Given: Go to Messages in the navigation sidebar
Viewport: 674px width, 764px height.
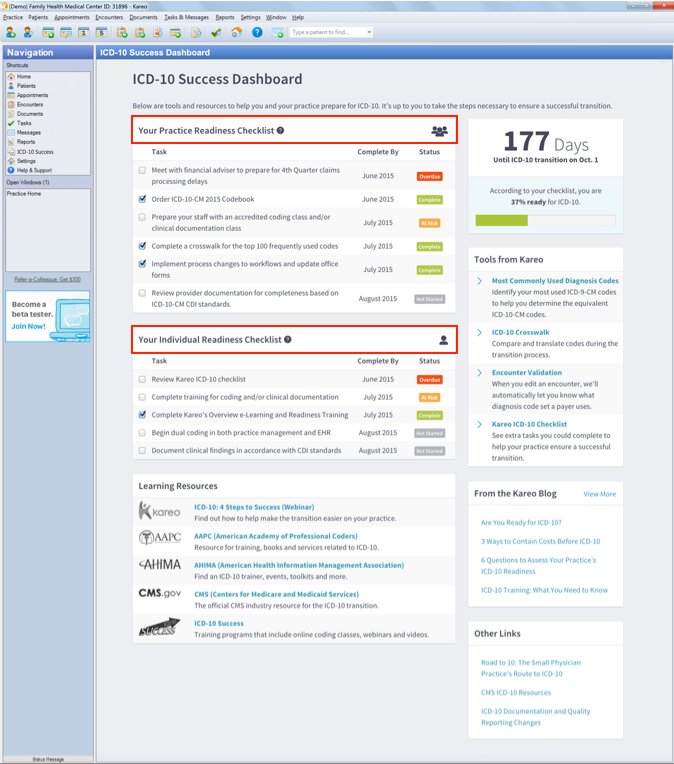Looking at the screenshot, I should [28, 132].
